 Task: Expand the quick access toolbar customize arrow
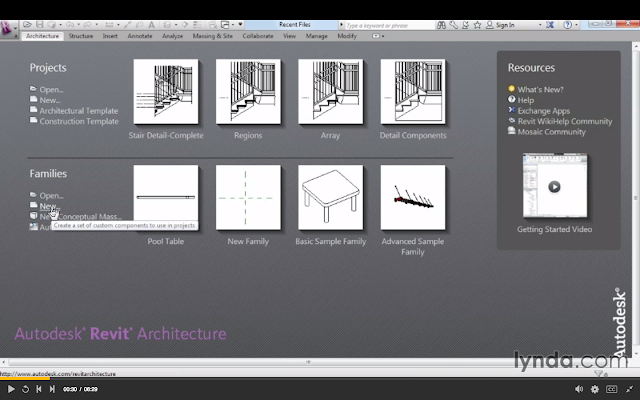coord(240,24)
